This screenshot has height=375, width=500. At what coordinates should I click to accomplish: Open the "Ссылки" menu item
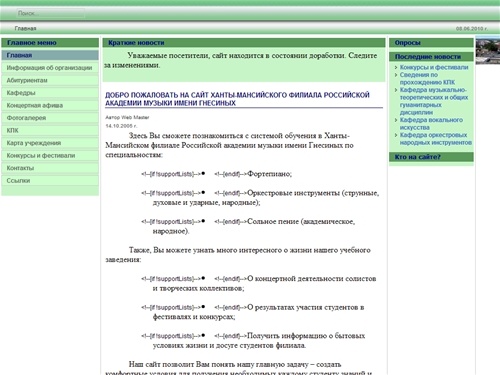(50, 181)
